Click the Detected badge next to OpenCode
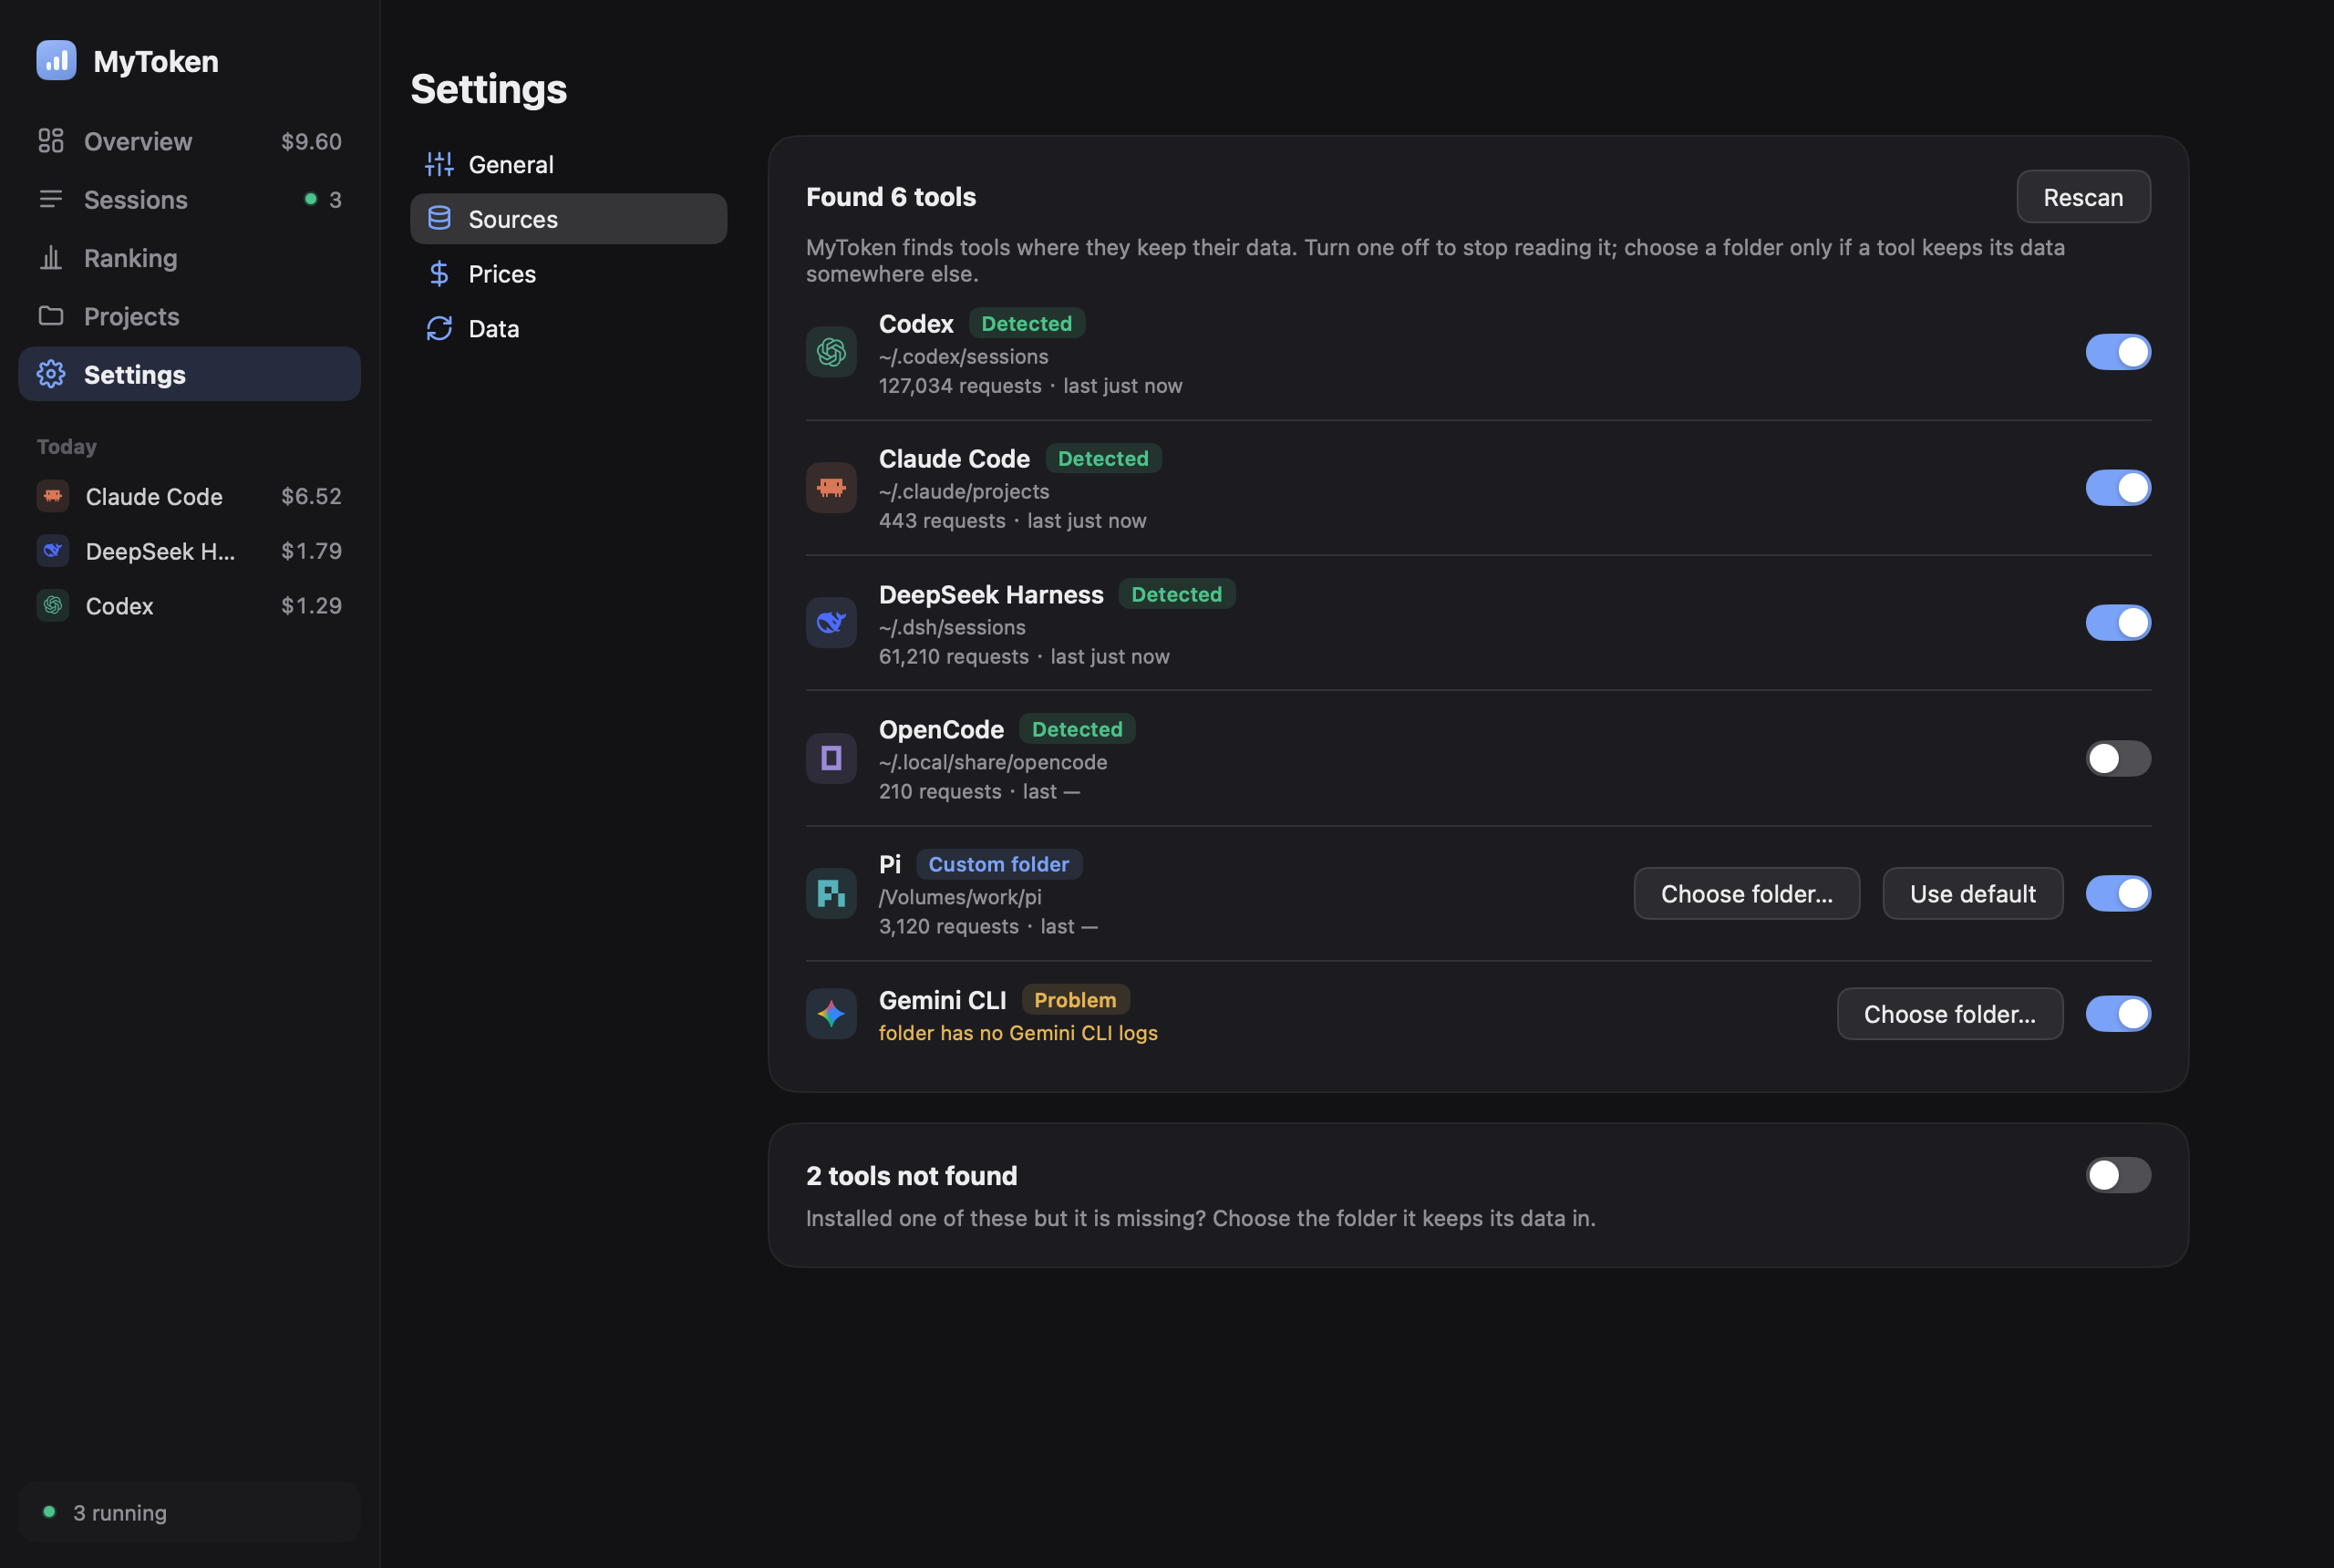The height and width of the screenshot is (1568, 2334). click(x=1076, y=729)
